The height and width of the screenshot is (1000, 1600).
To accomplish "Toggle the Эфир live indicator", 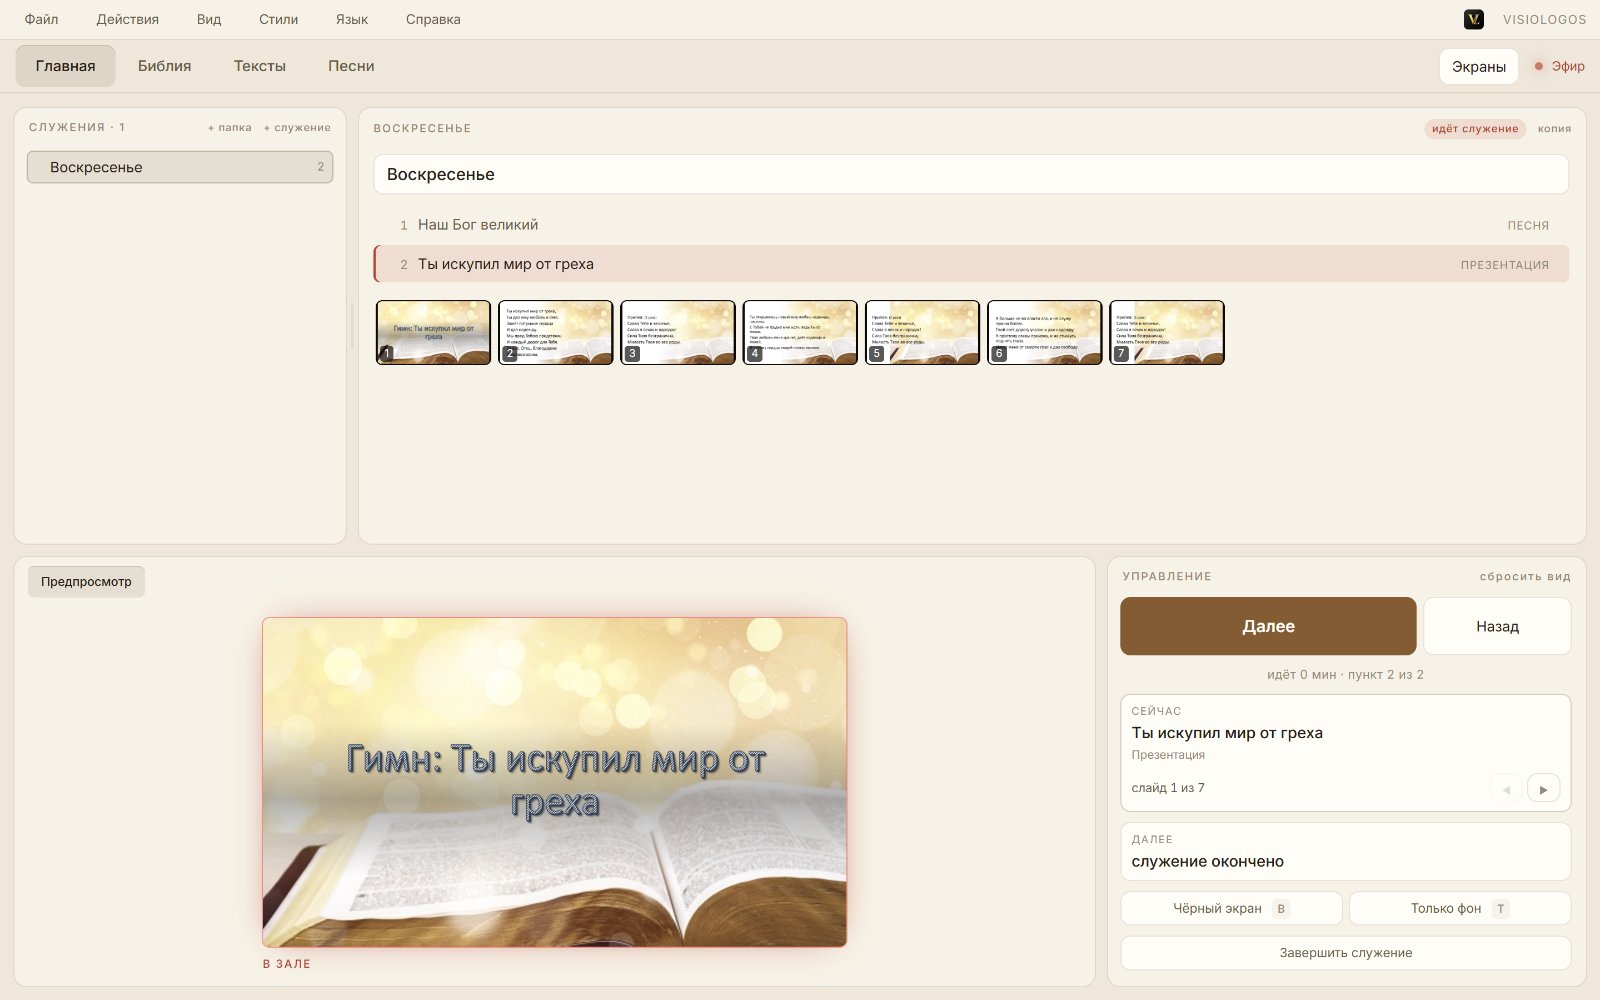I will (x=1559, y=66).
